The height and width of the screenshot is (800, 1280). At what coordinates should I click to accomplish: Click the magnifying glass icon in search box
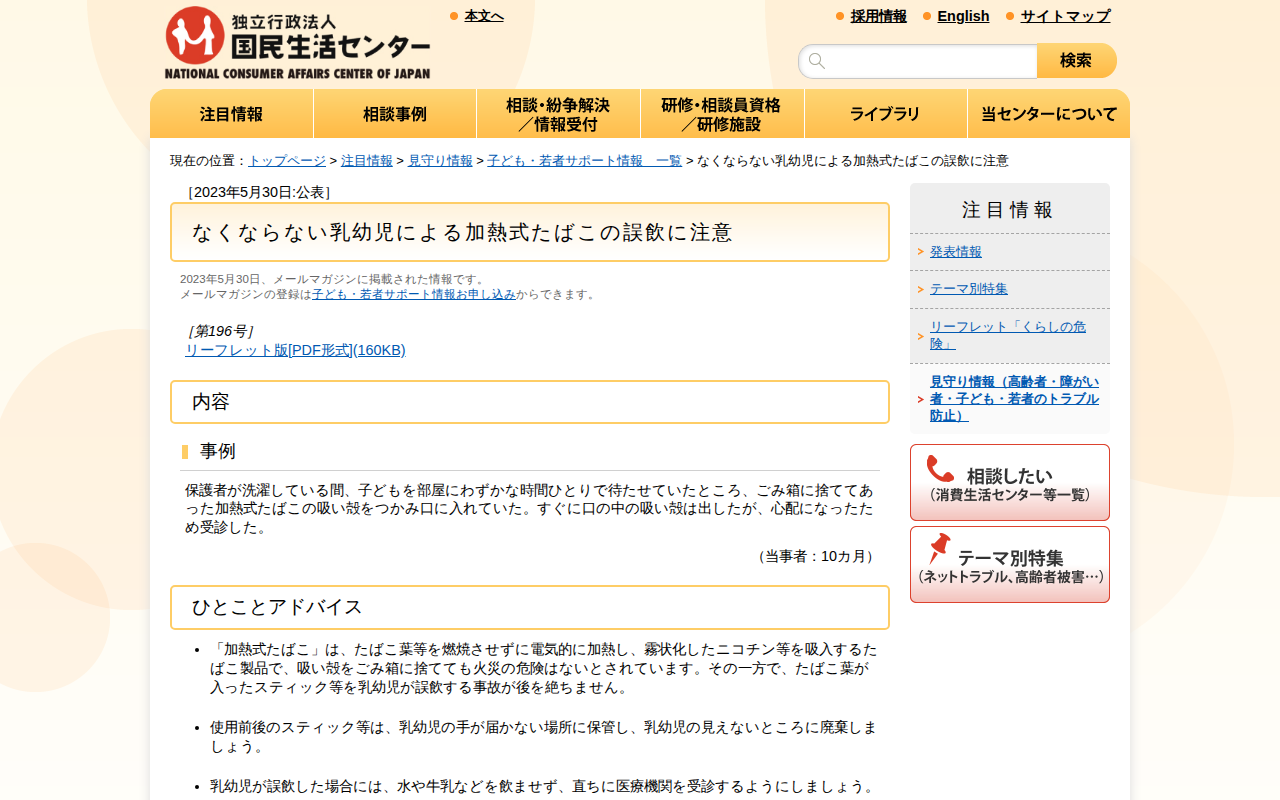[x=817, y=61]
